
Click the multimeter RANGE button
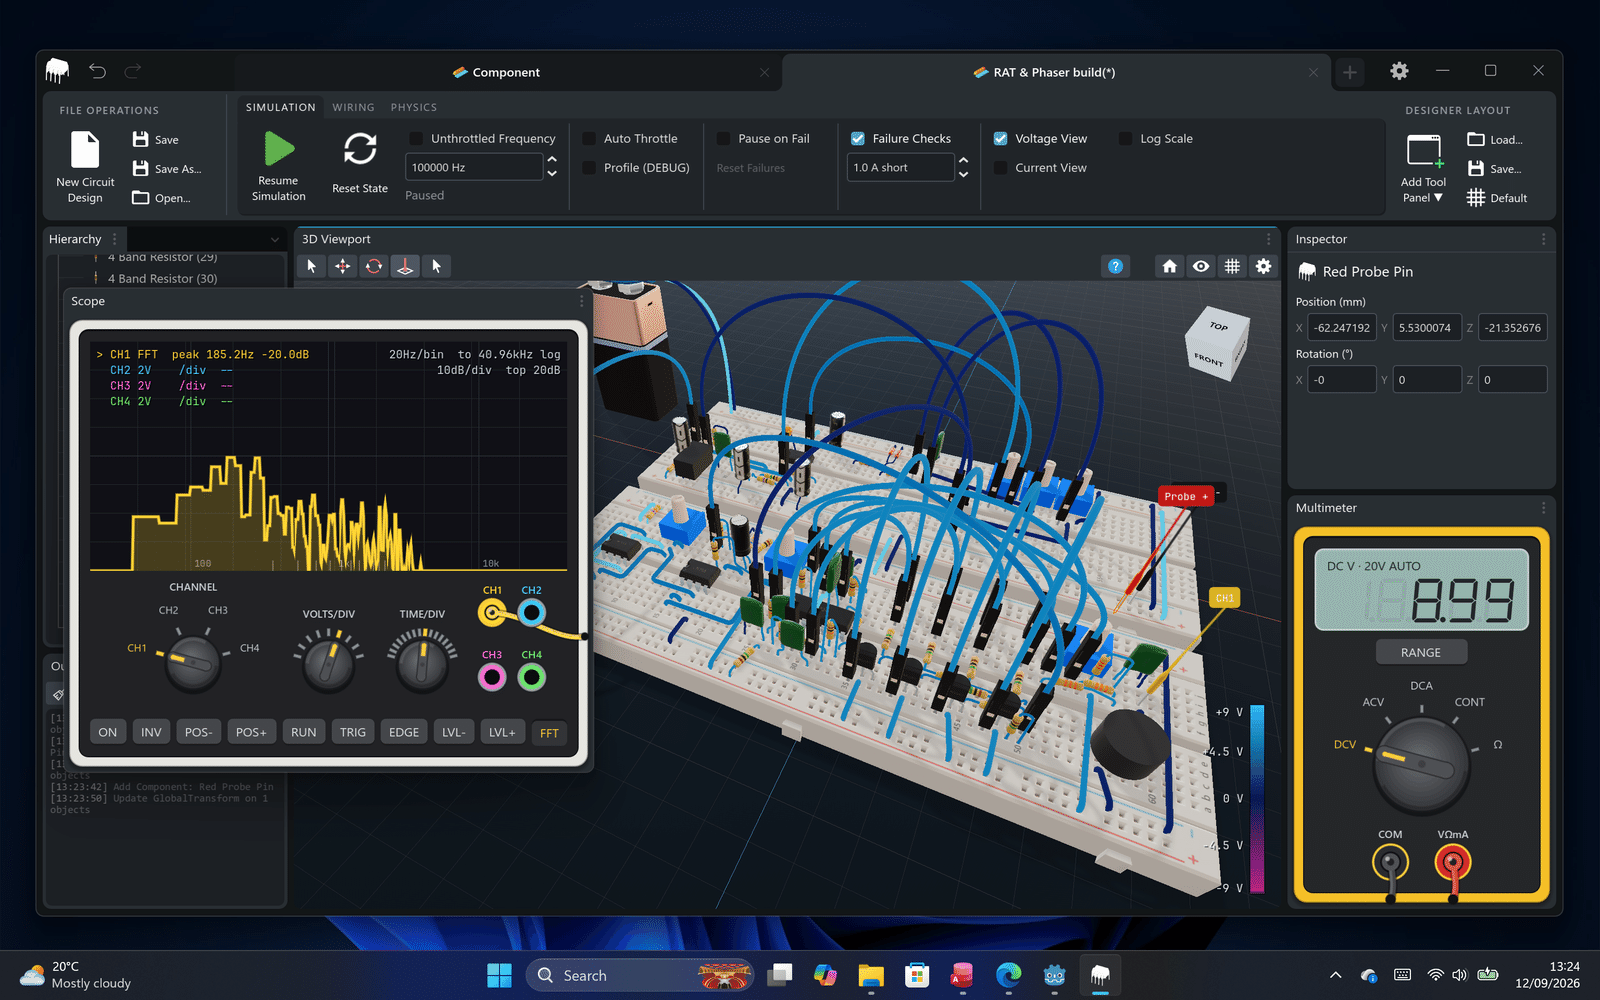[x=1421, y=652]
